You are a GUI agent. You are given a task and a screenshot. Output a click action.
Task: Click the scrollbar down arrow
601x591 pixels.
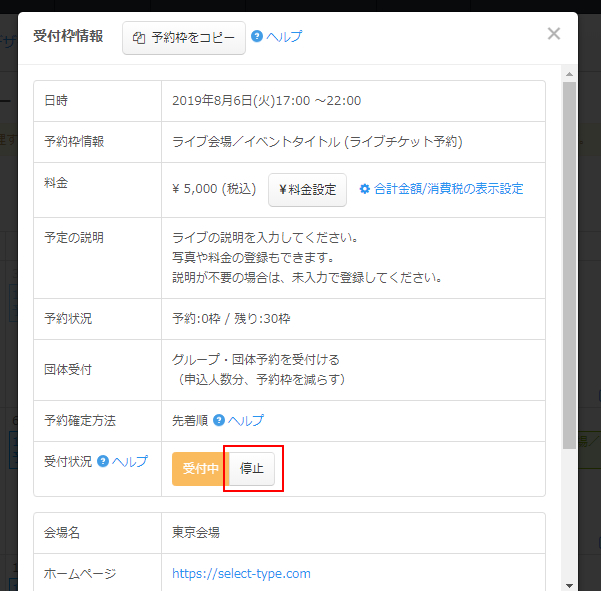(x=569, y=584)
